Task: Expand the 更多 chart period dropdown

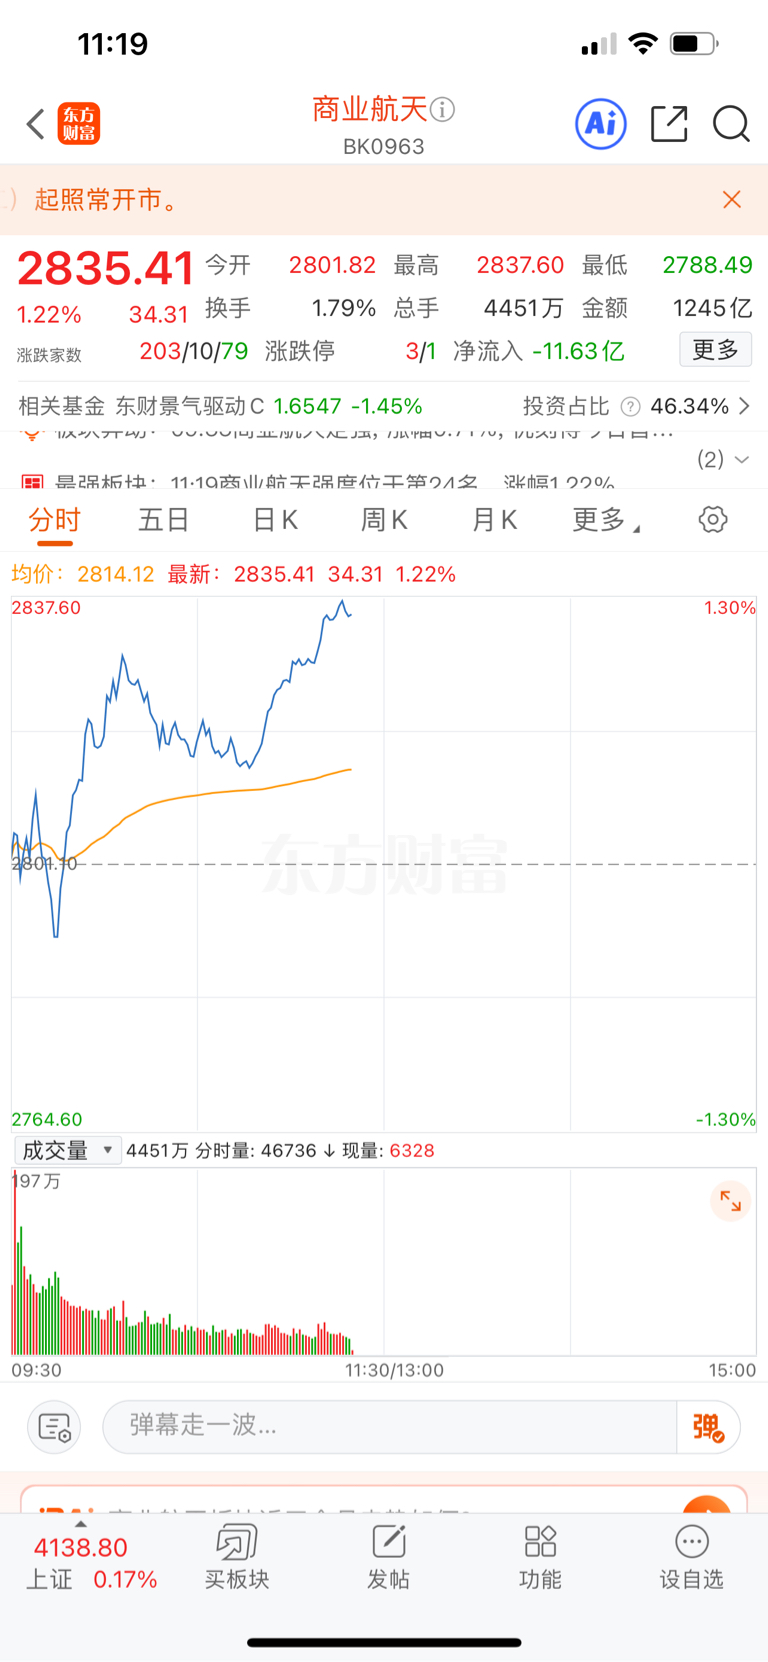Action: 604,520
